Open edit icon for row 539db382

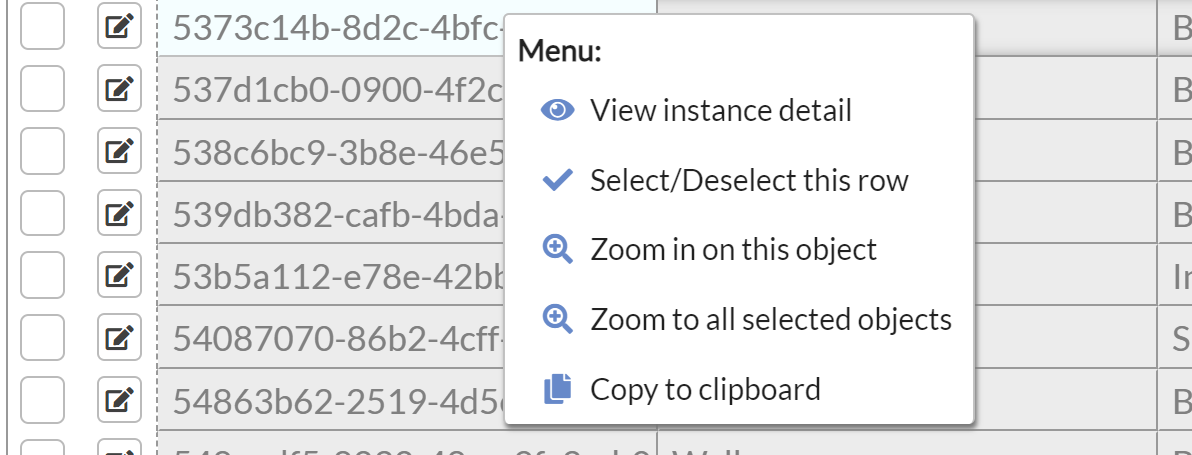(119, 214)
